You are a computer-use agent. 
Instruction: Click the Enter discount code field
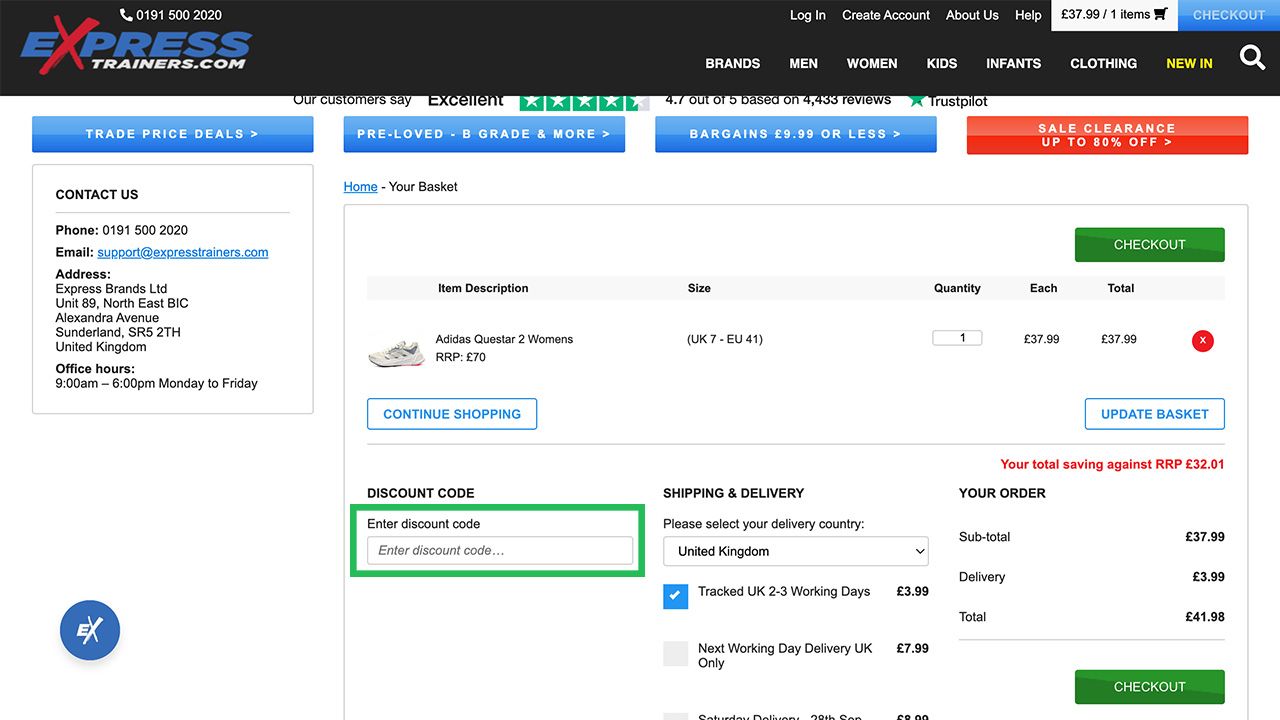point(499,550)
